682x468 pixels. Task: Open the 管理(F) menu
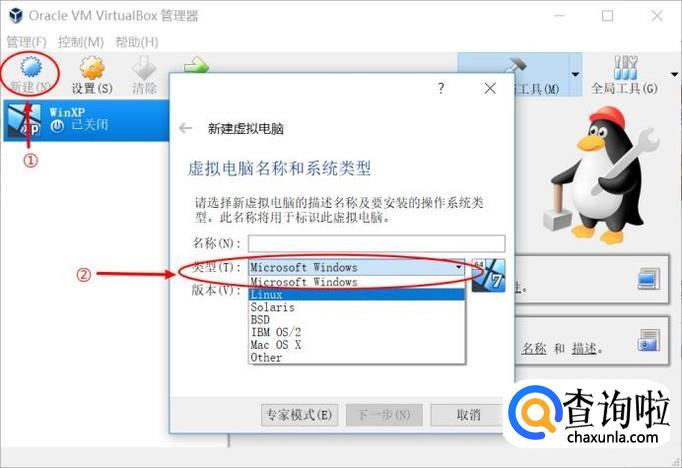[x=27, y=42]
